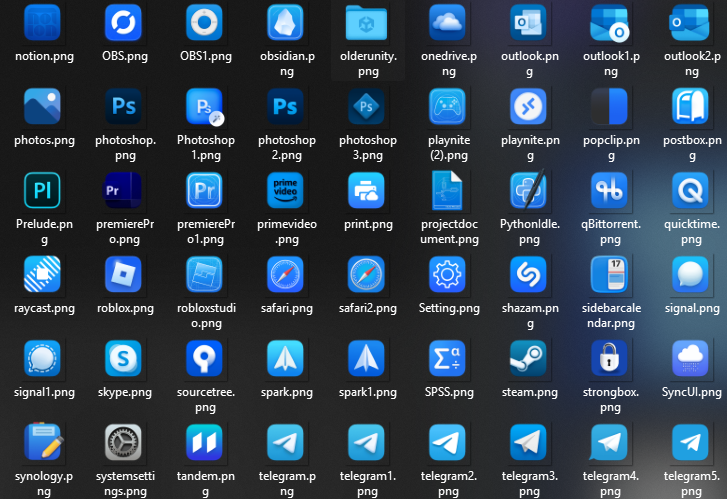Select the signal.png speech bubble icon

[690, 274]
